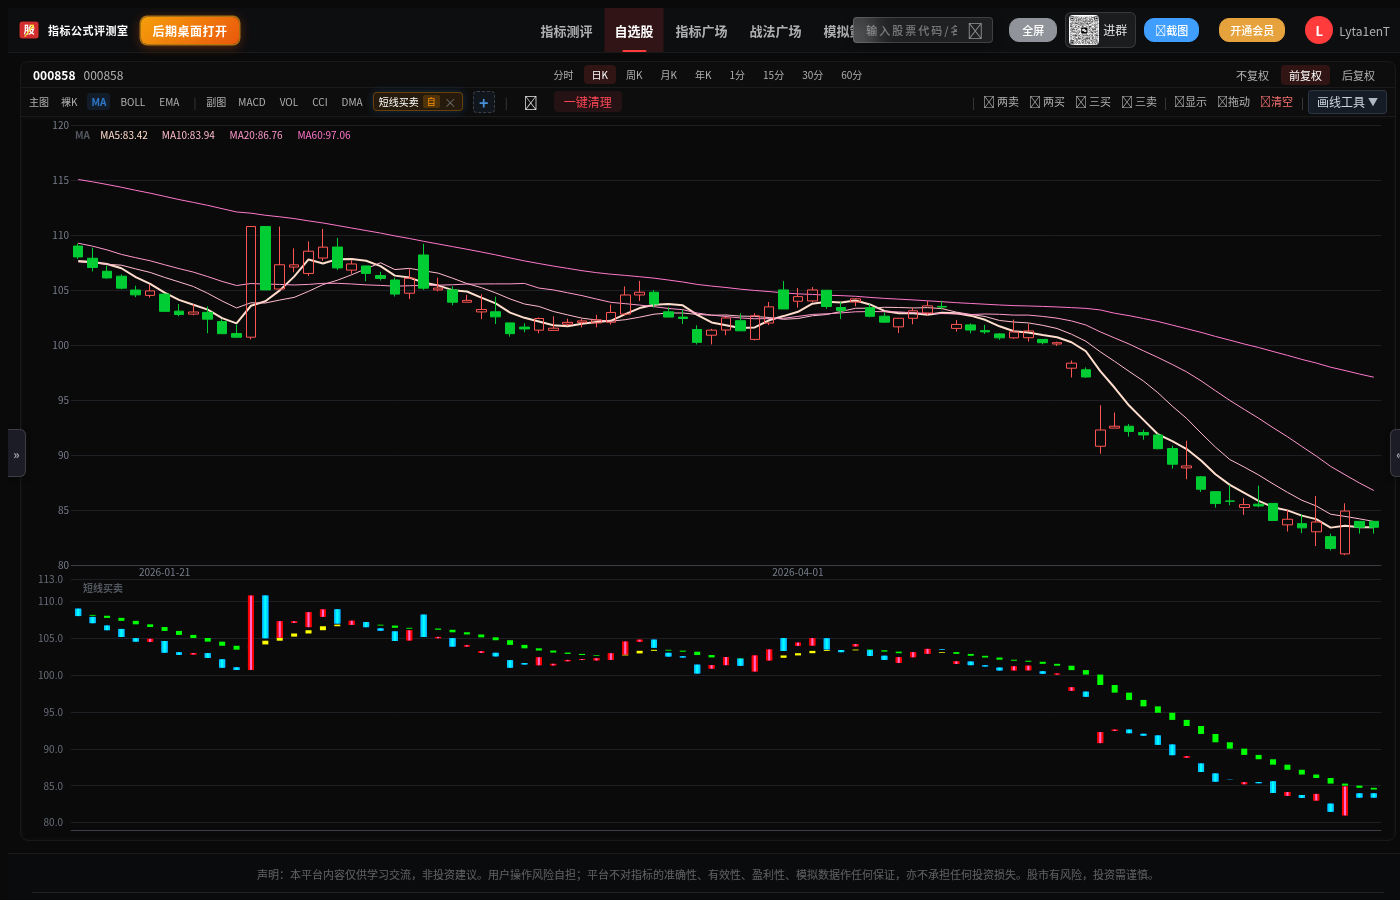This screenshot has height=900, width=1400.
Task: Open the 指标广场 navigation tab
Action: coord(701,32)
